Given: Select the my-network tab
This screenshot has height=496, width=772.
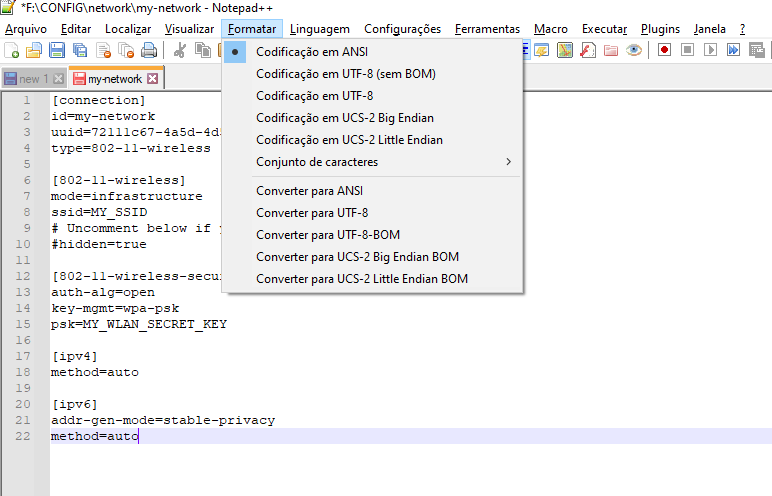Looking at the screenshot, I should point(116,78).
